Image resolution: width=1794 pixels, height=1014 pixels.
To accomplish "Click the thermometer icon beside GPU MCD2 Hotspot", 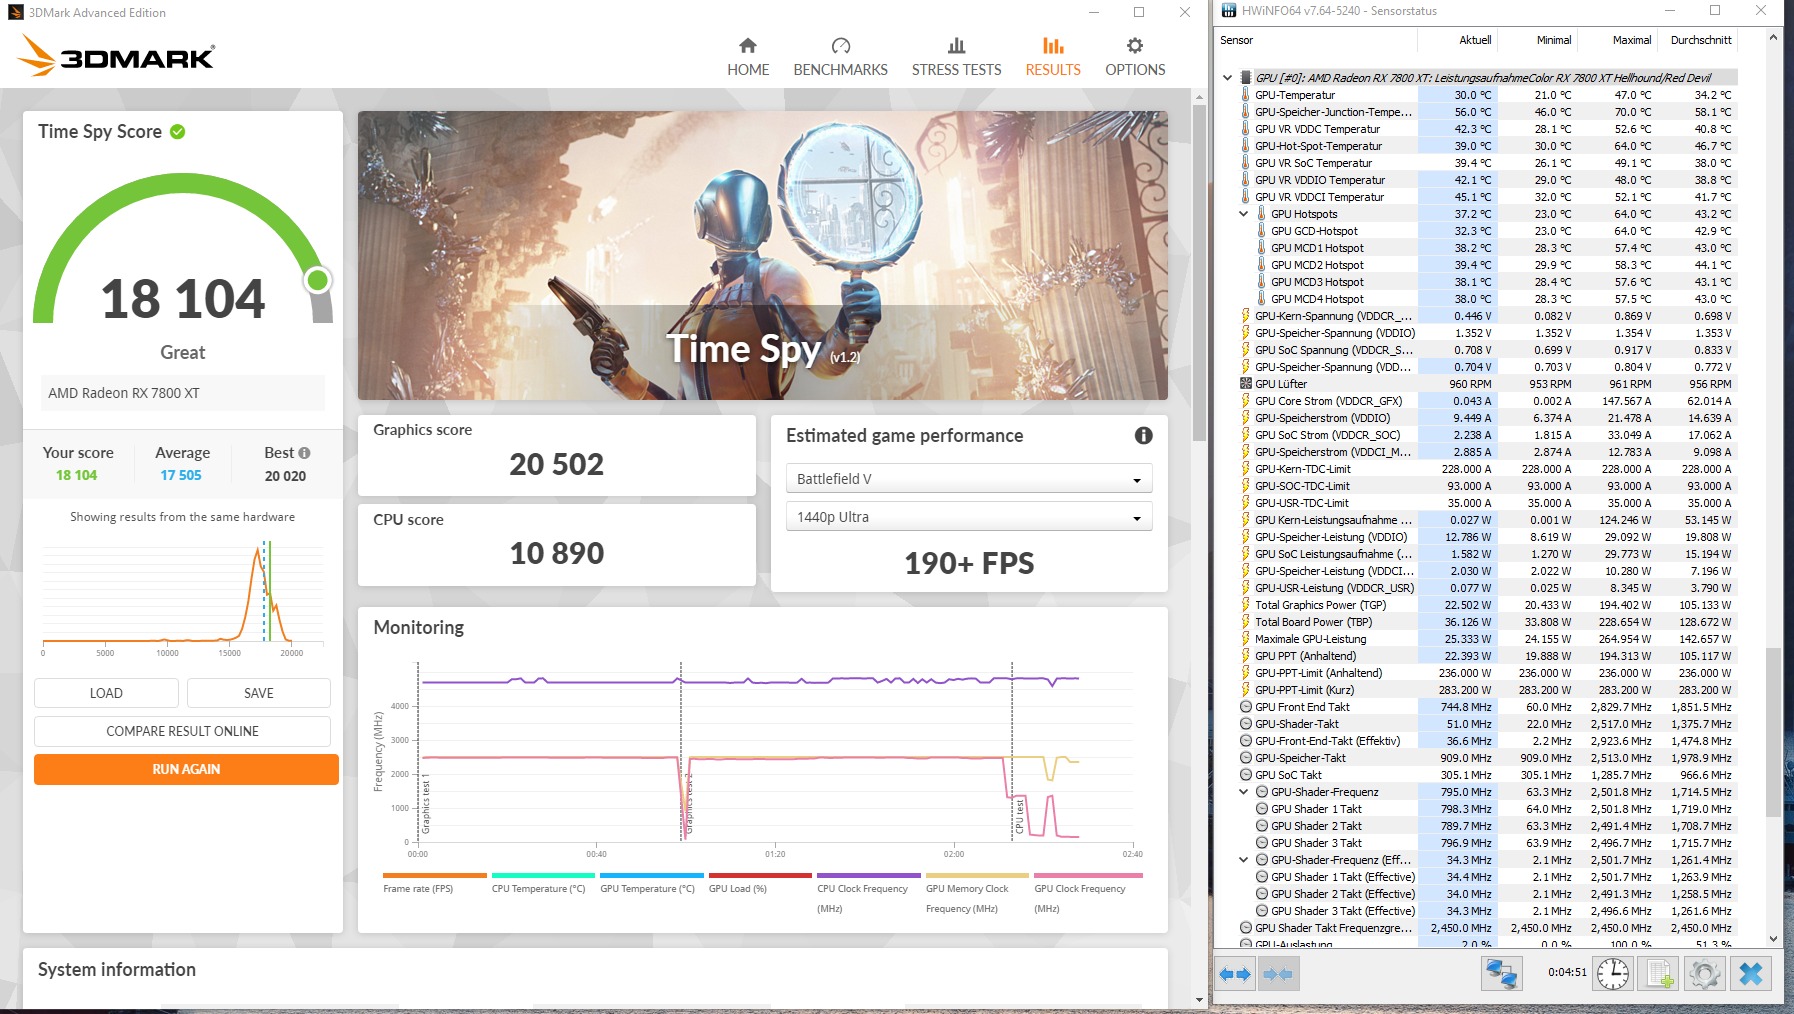I will coord(1262,265).
